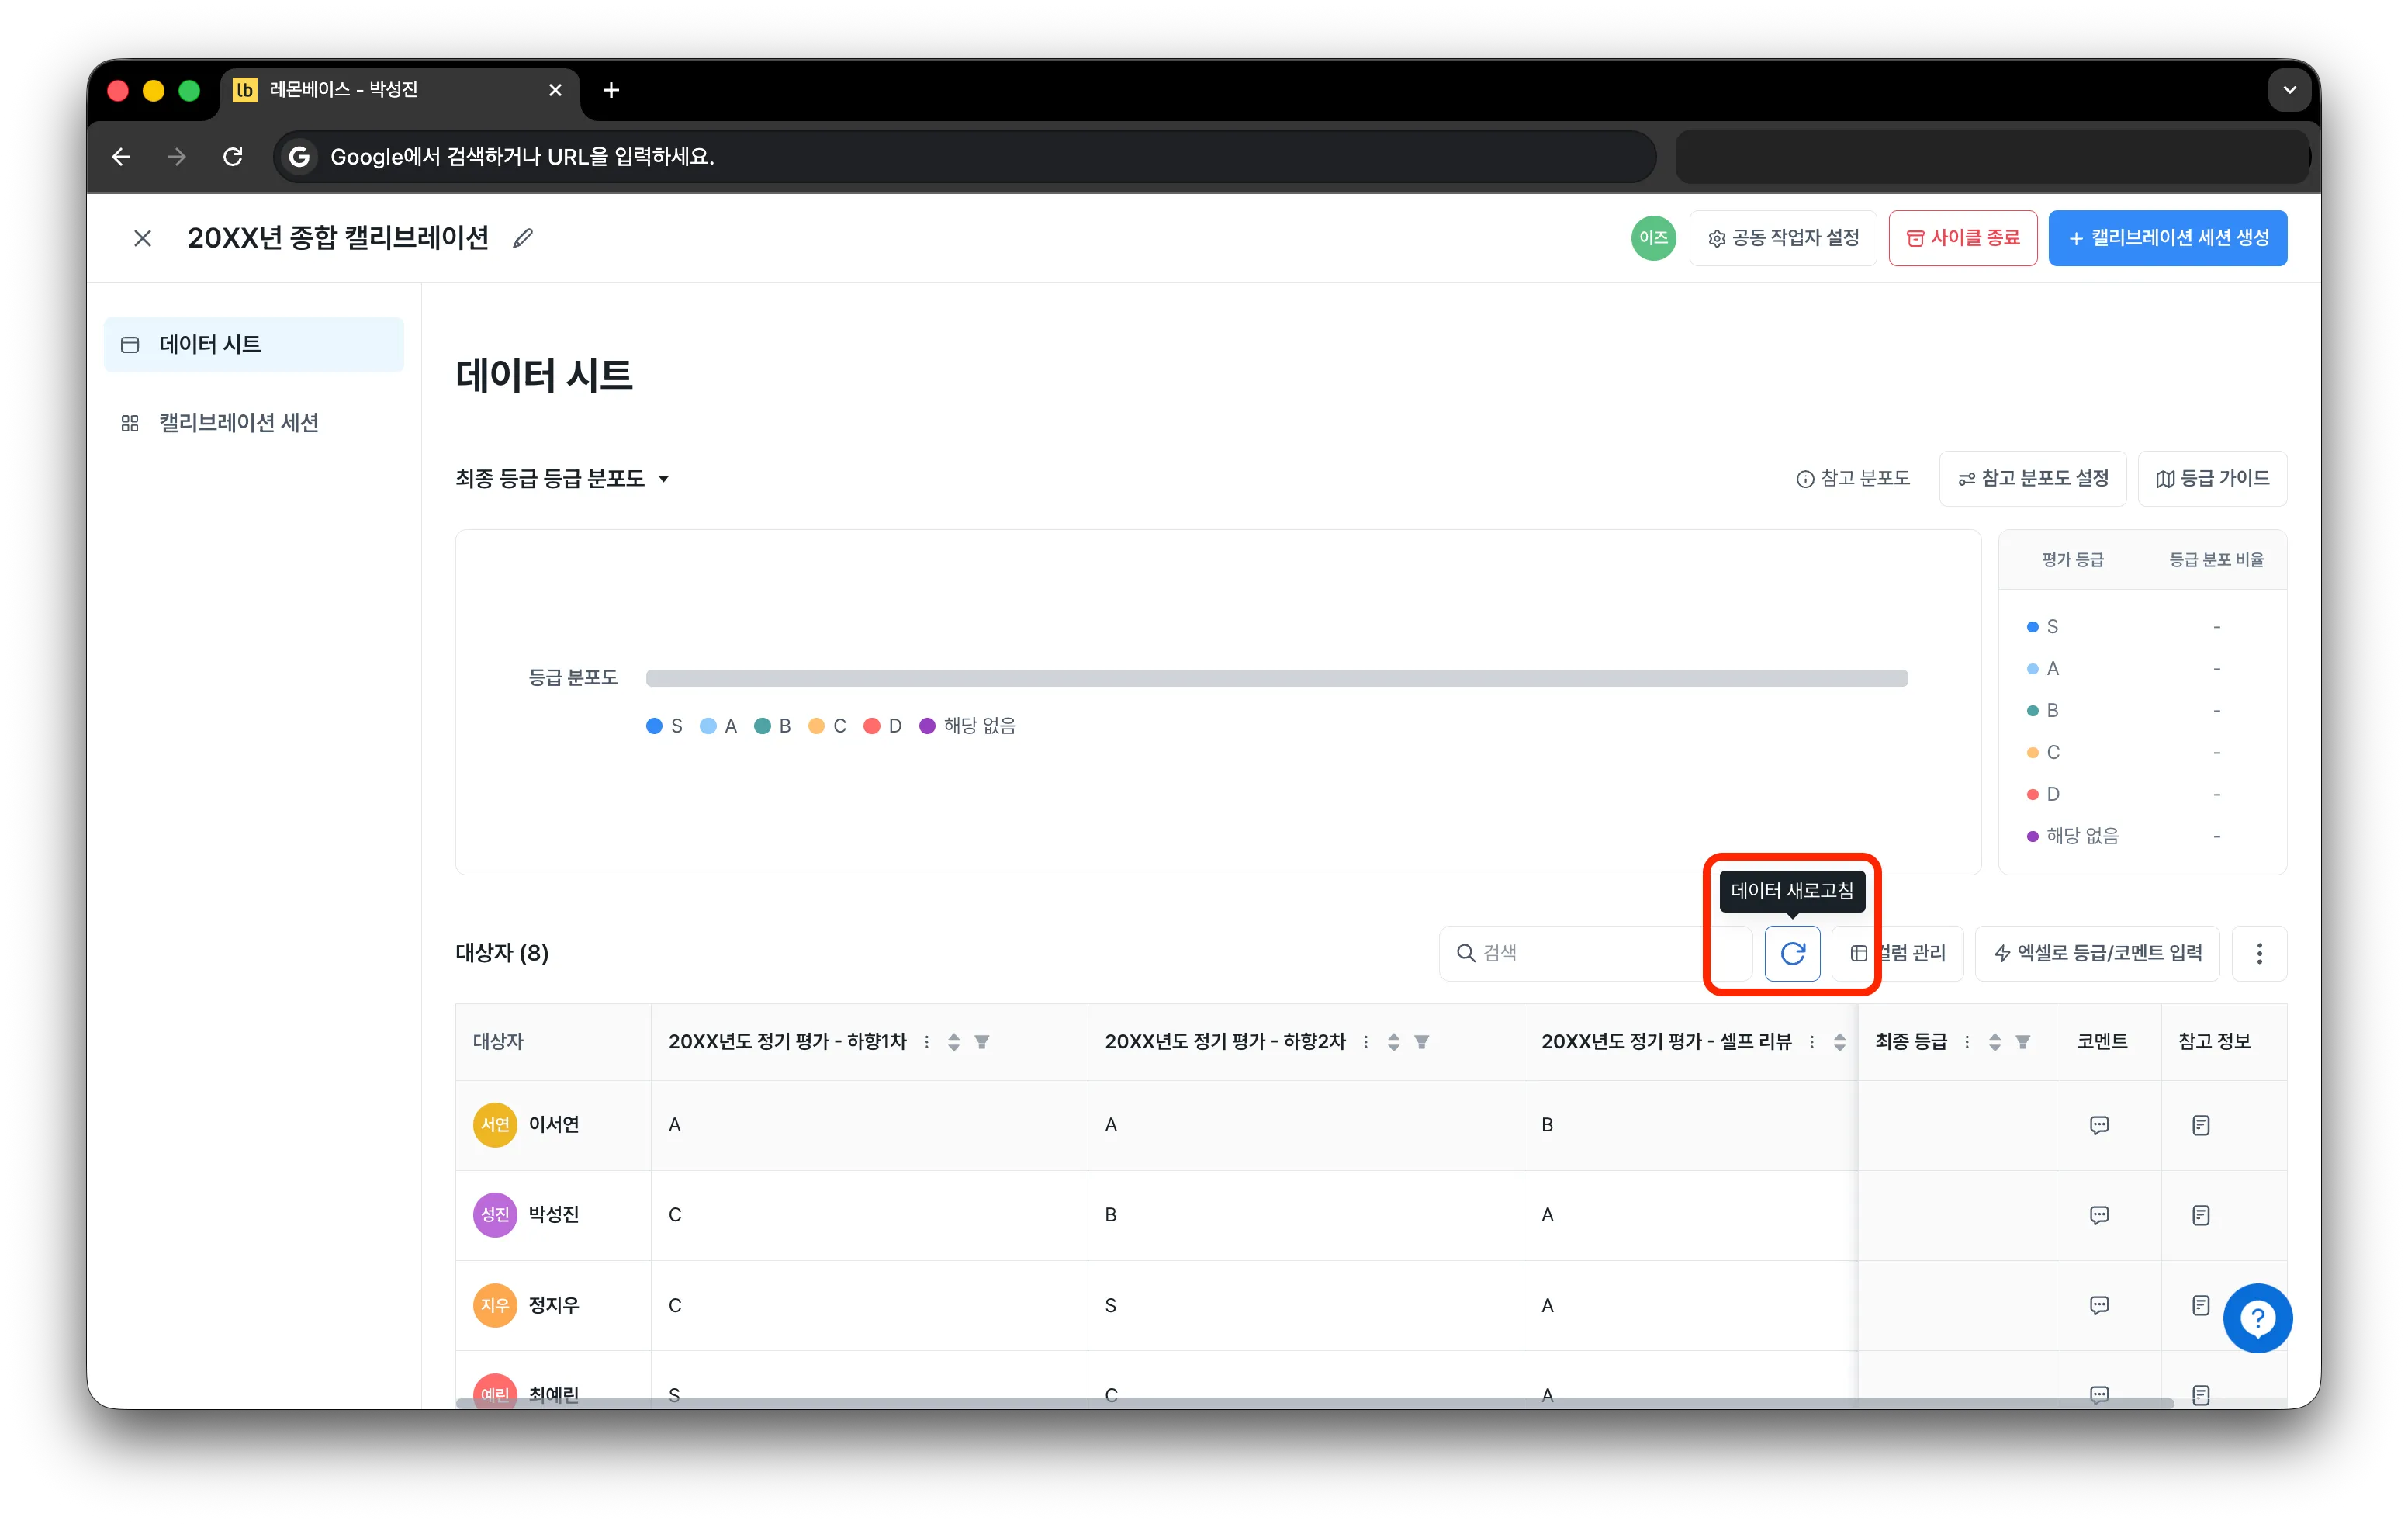Go back in browser history
Screen dimensions: 2408x1524
121,157
